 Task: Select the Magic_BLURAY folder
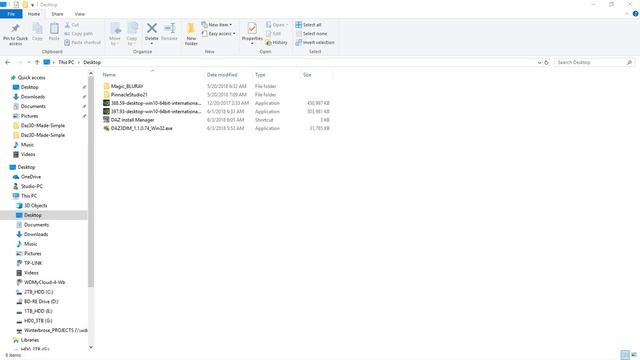pyautogui.click(x=127, y=86)
